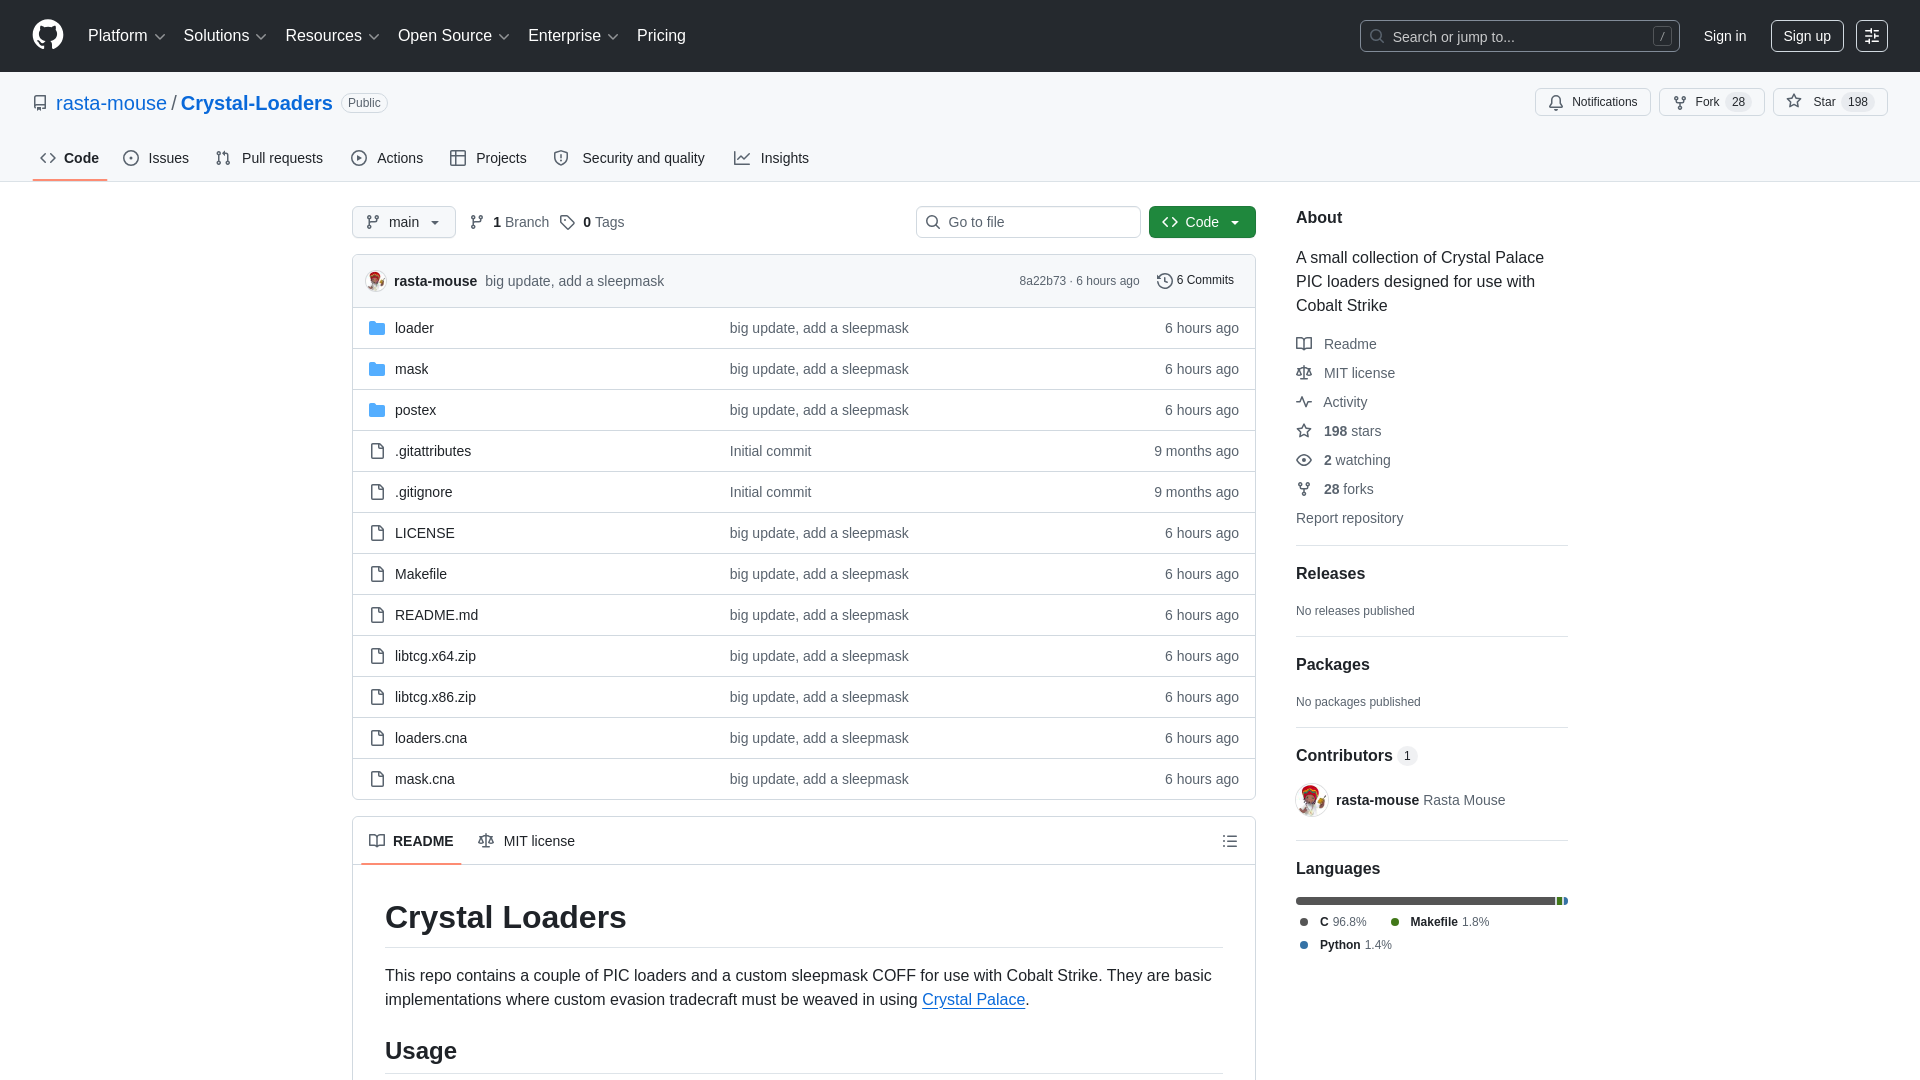Click the Sign up button

(1806, 36)
